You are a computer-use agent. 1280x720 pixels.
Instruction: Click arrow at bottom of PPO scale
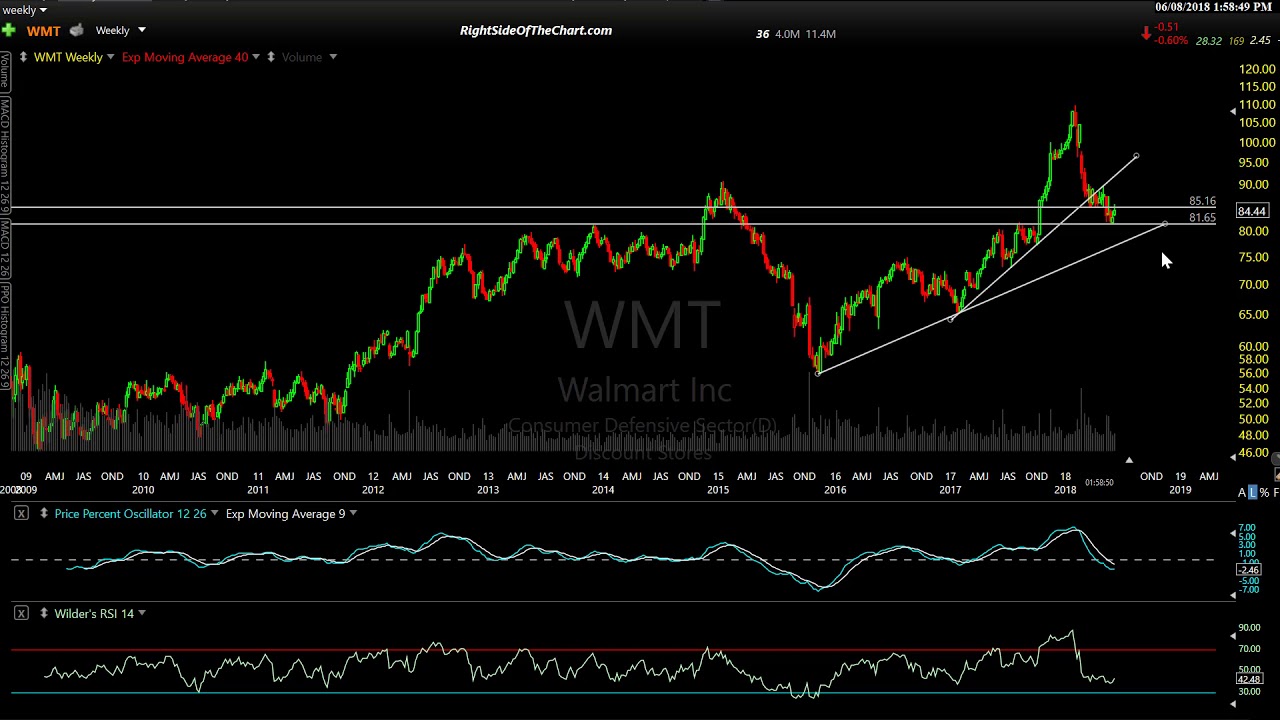pos(1232,595)
